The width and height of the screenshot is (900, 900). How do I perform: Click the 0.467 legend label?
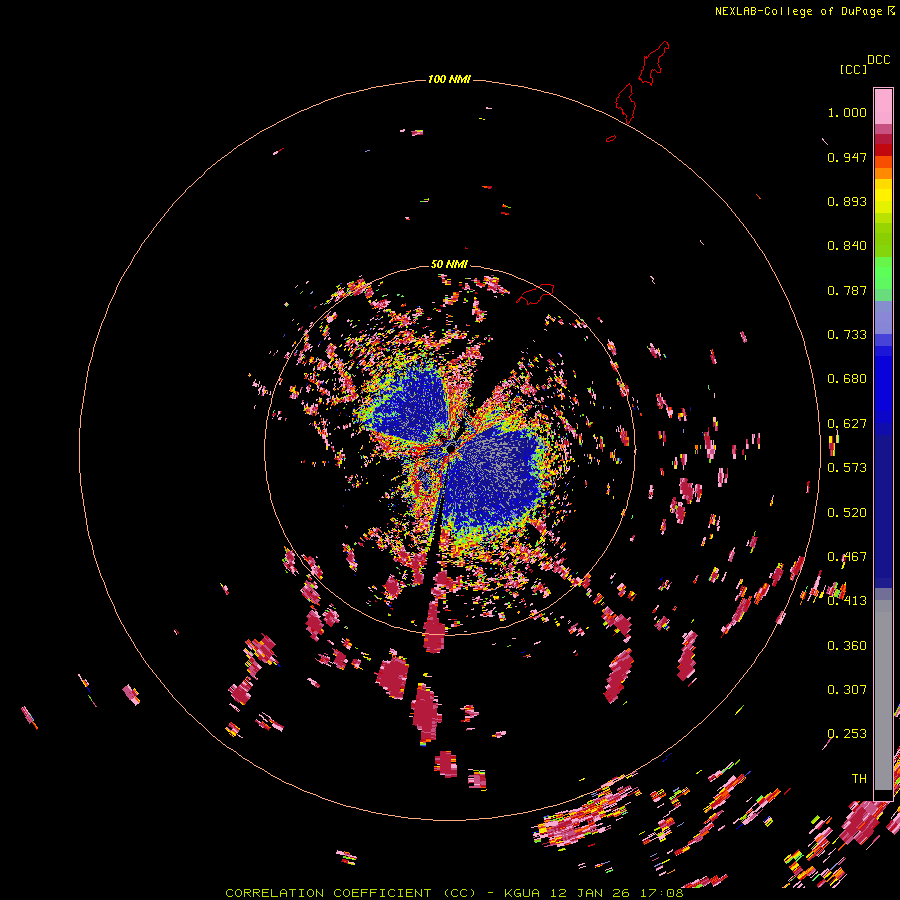point(847,557)
